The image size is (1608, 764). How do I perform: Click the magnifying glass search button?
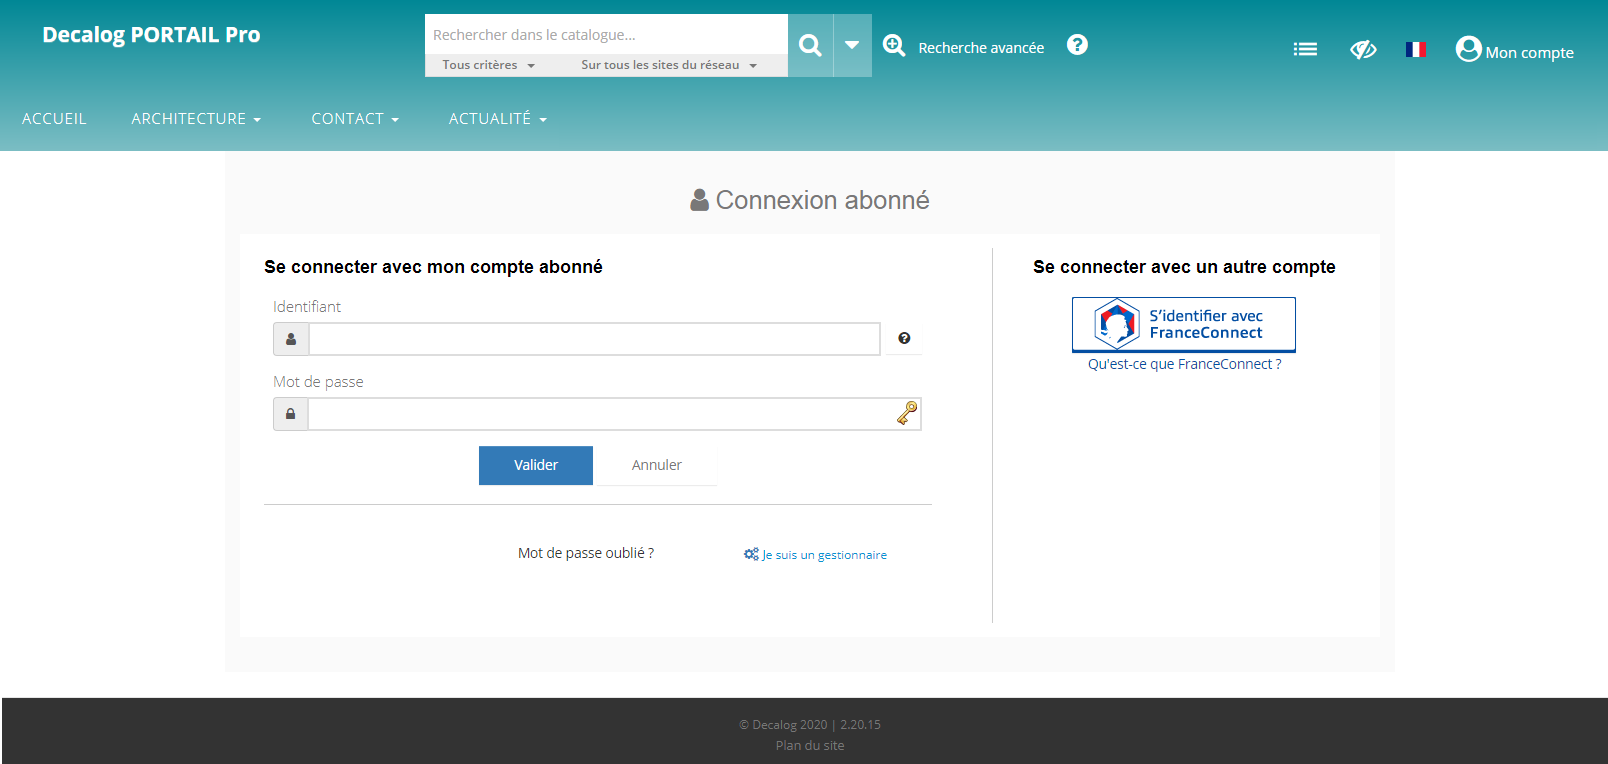click(810, 45)
